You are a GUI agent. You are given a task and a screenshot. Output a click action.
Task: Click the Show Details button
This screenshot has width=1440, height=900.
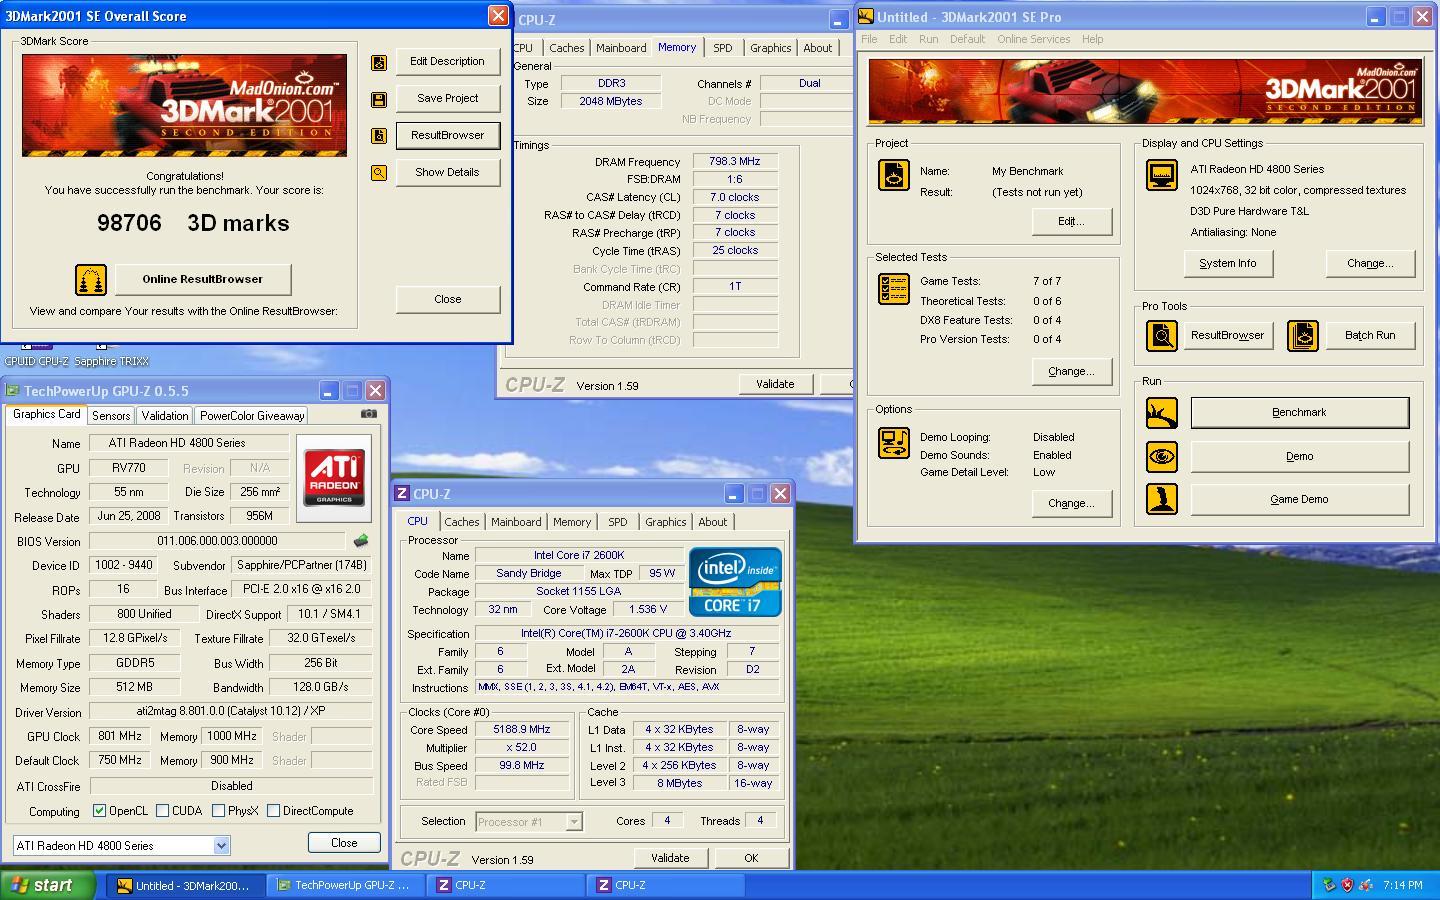(x=447, y=172)
